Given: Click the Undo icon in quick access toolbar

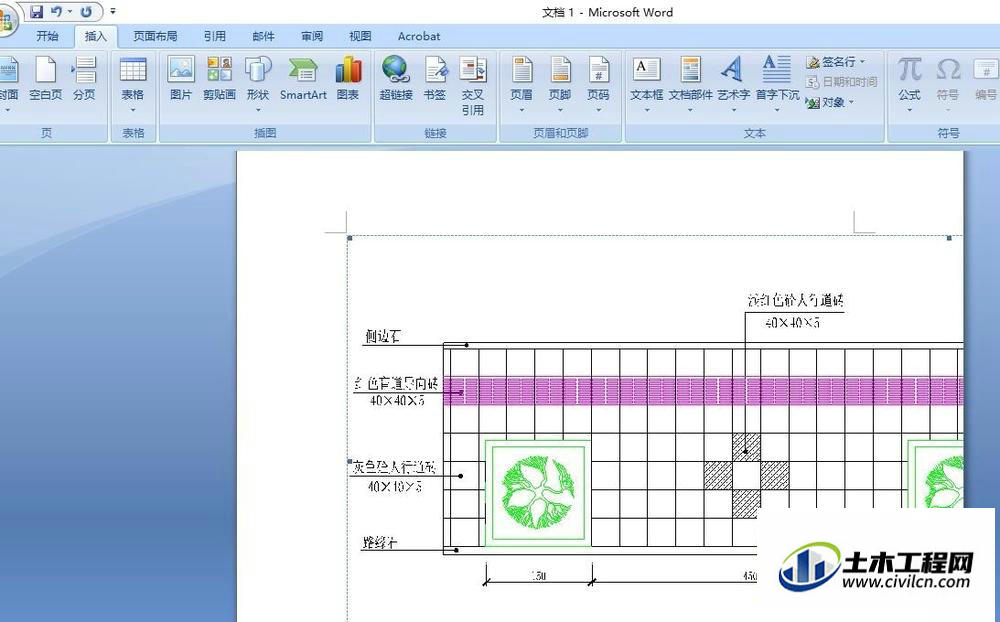Looking at the screenshot, I should click(57, 11).
